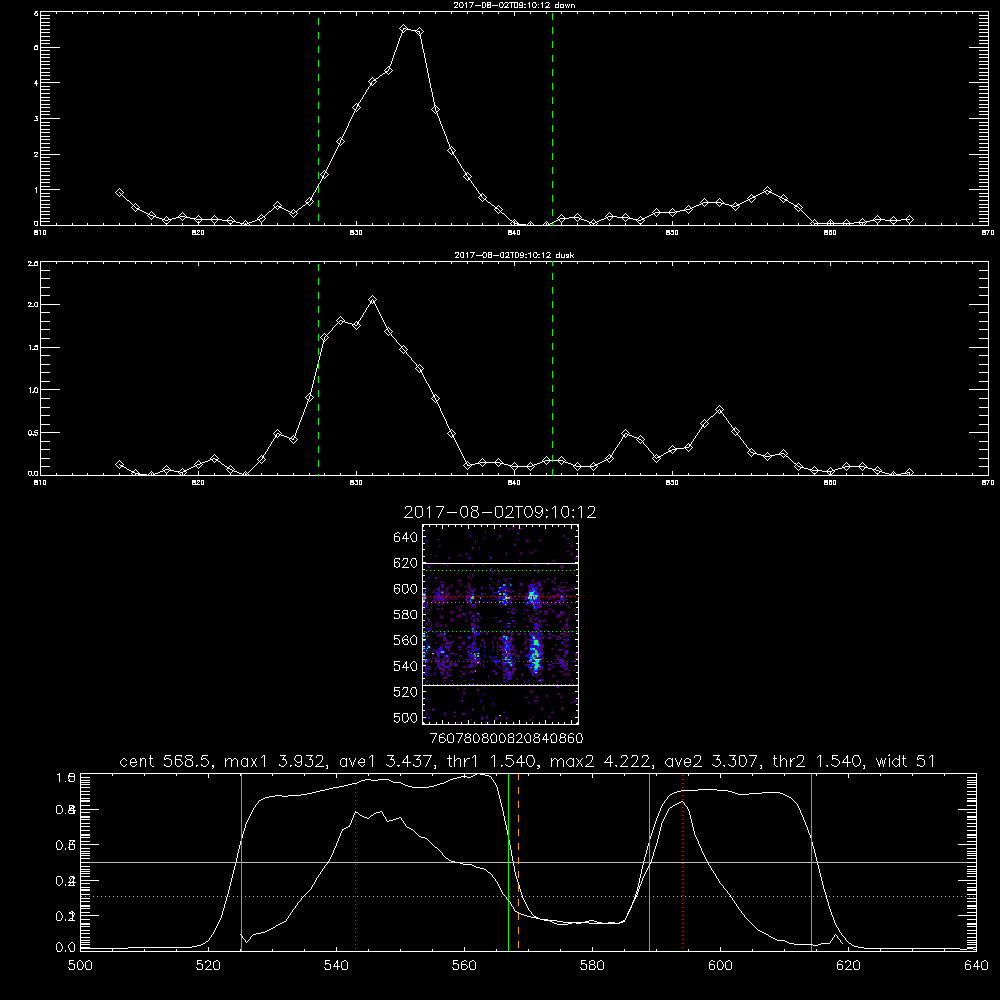The image size is (1000, 1000).
Task: Click the small spike near 618 in bottom plot
Action: click(835, 937)
